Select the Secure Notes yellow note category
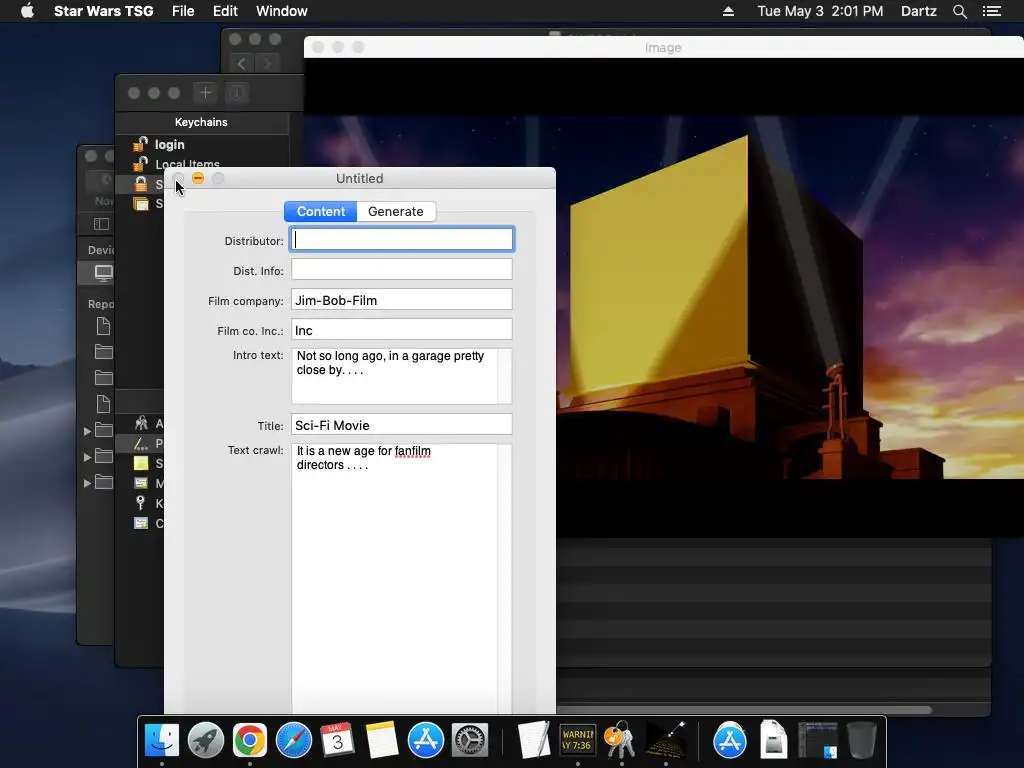 click(140, 464)
